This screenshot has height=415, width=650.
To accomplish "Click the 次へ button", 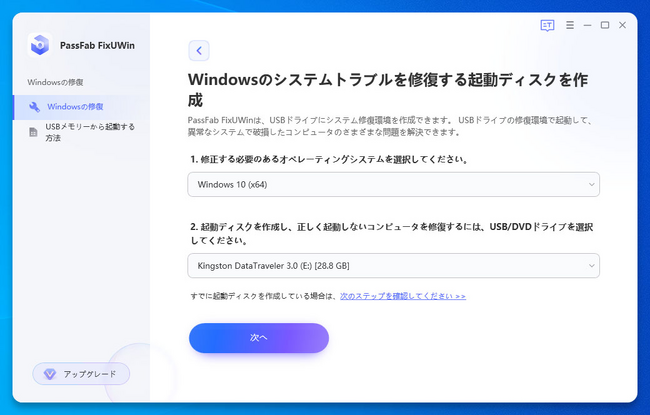I will click(259, 338).
